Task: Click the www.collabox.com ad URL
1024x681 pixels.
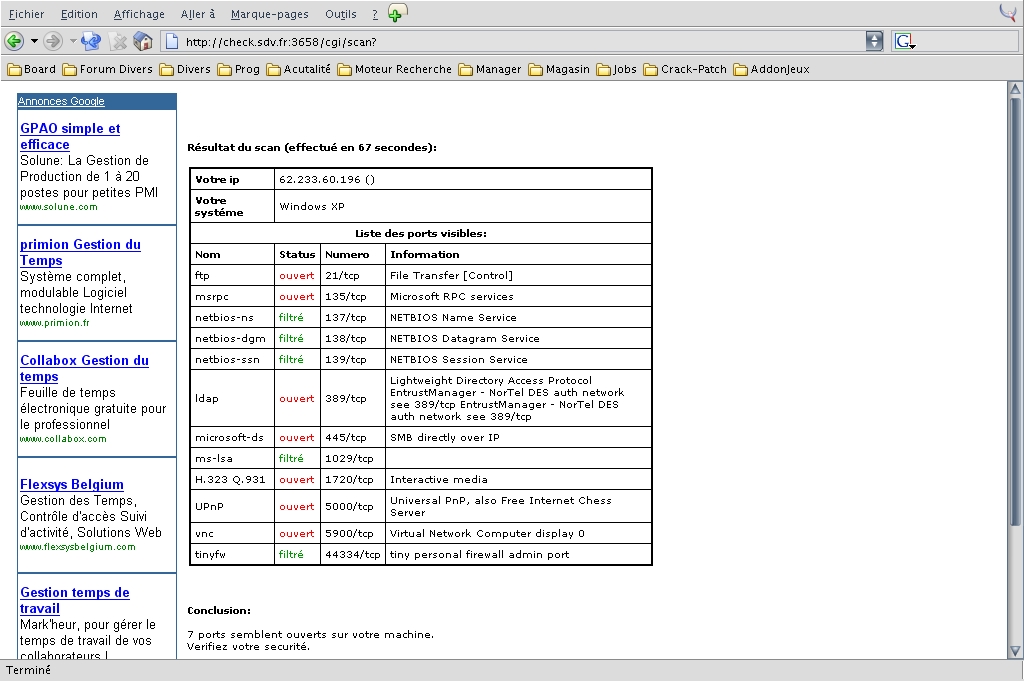Action: (x=63, y=439)
